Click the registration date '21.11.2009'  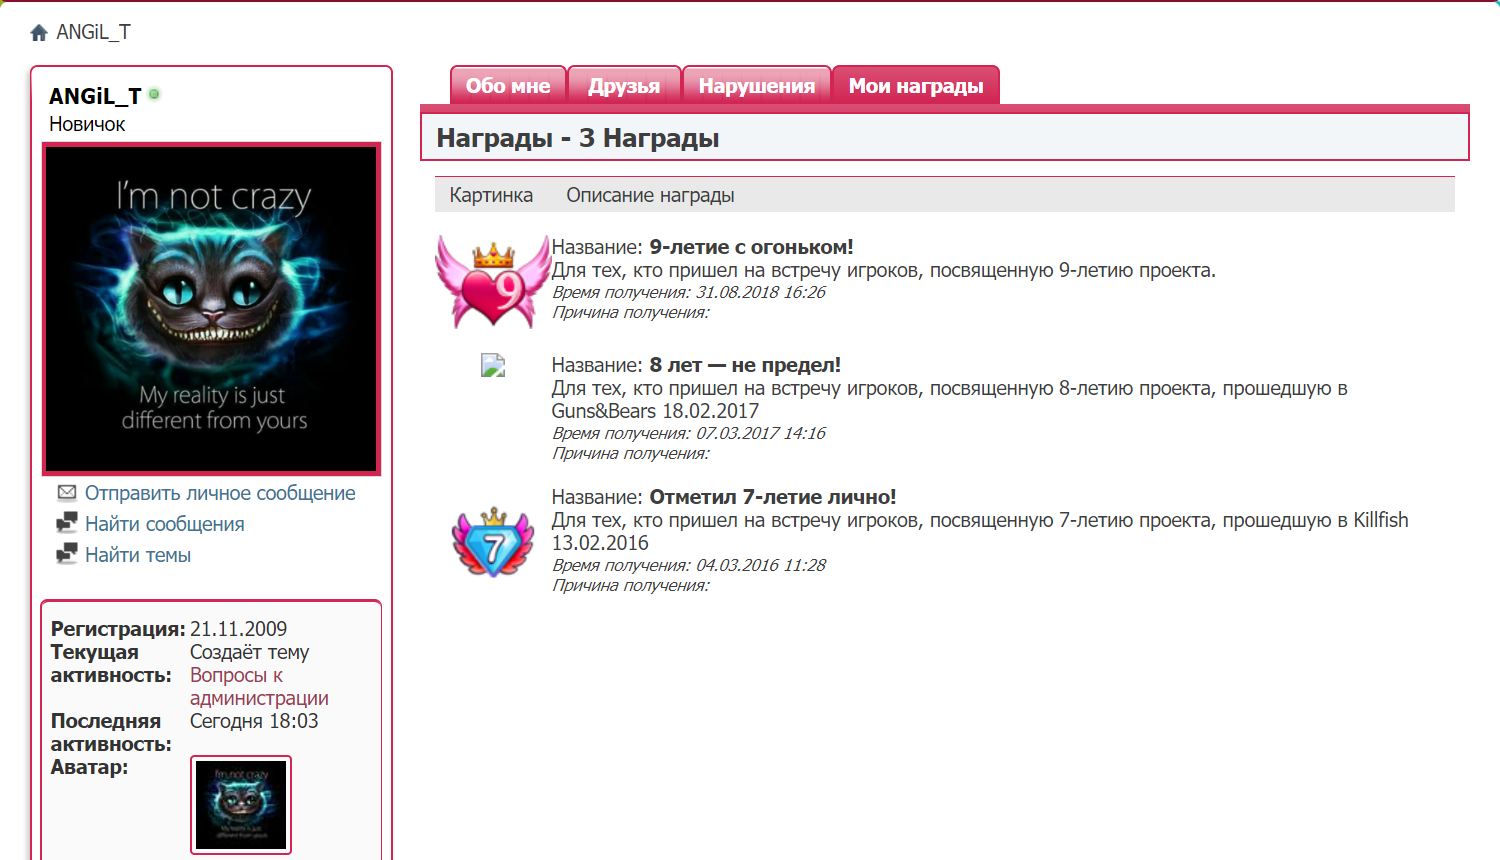(x=238, y=629)
